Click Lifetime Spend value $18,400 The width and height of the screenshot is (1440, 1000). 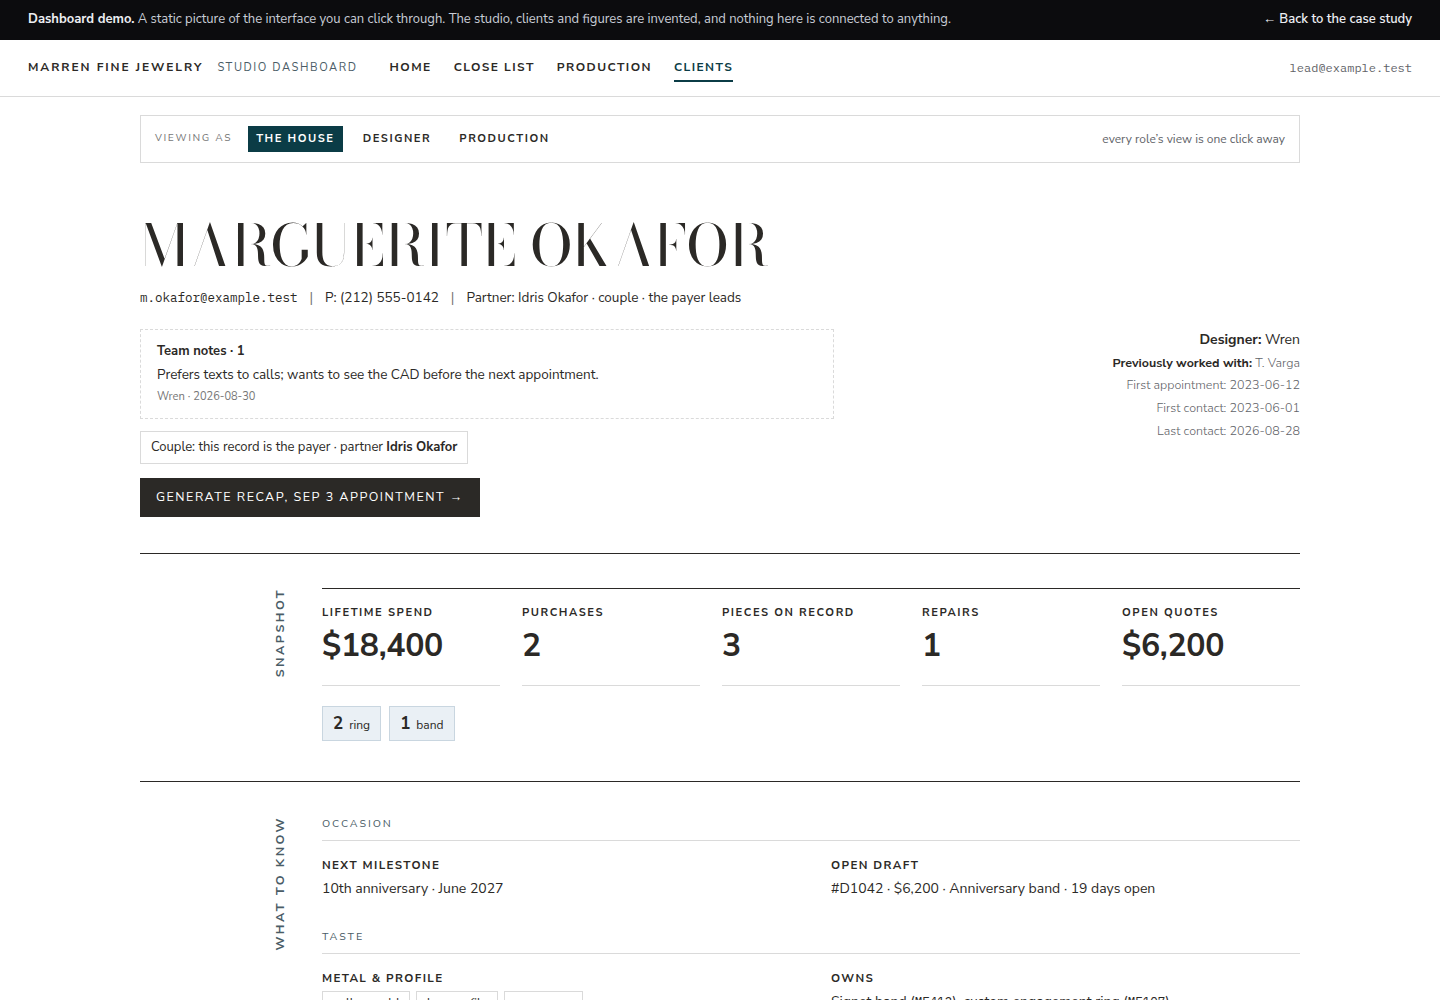(x=382, y=645)
